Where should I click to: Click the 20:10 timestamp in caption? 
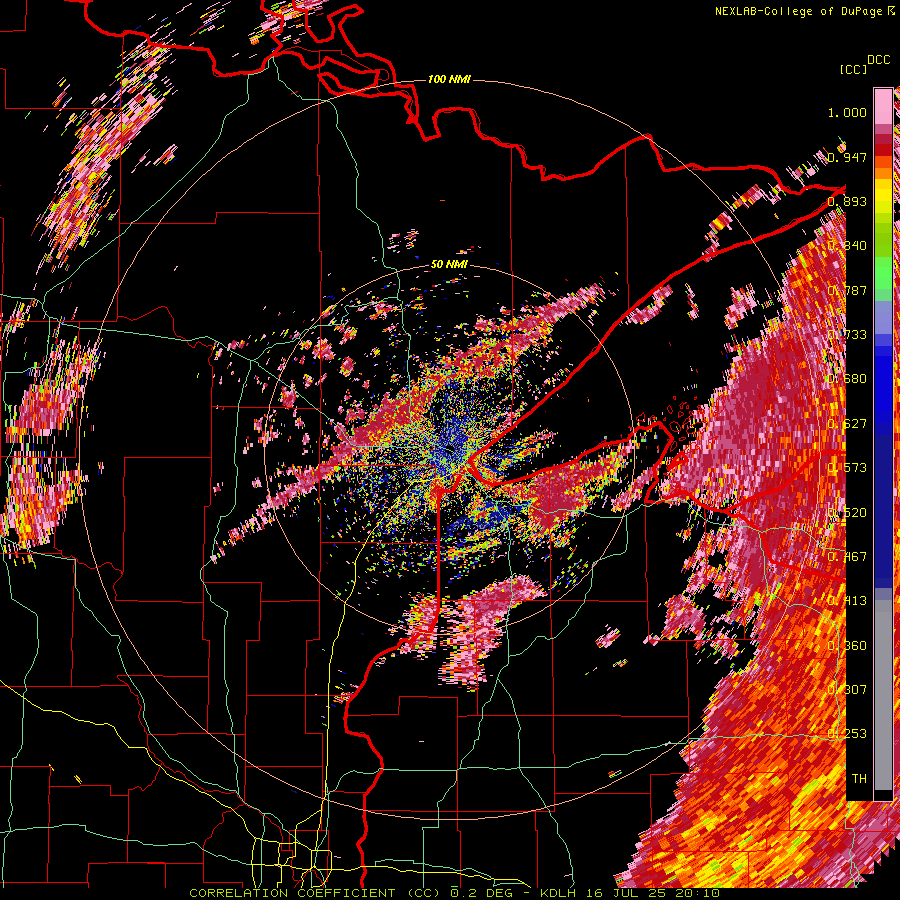pyautogui.click(x=700, y=893)
